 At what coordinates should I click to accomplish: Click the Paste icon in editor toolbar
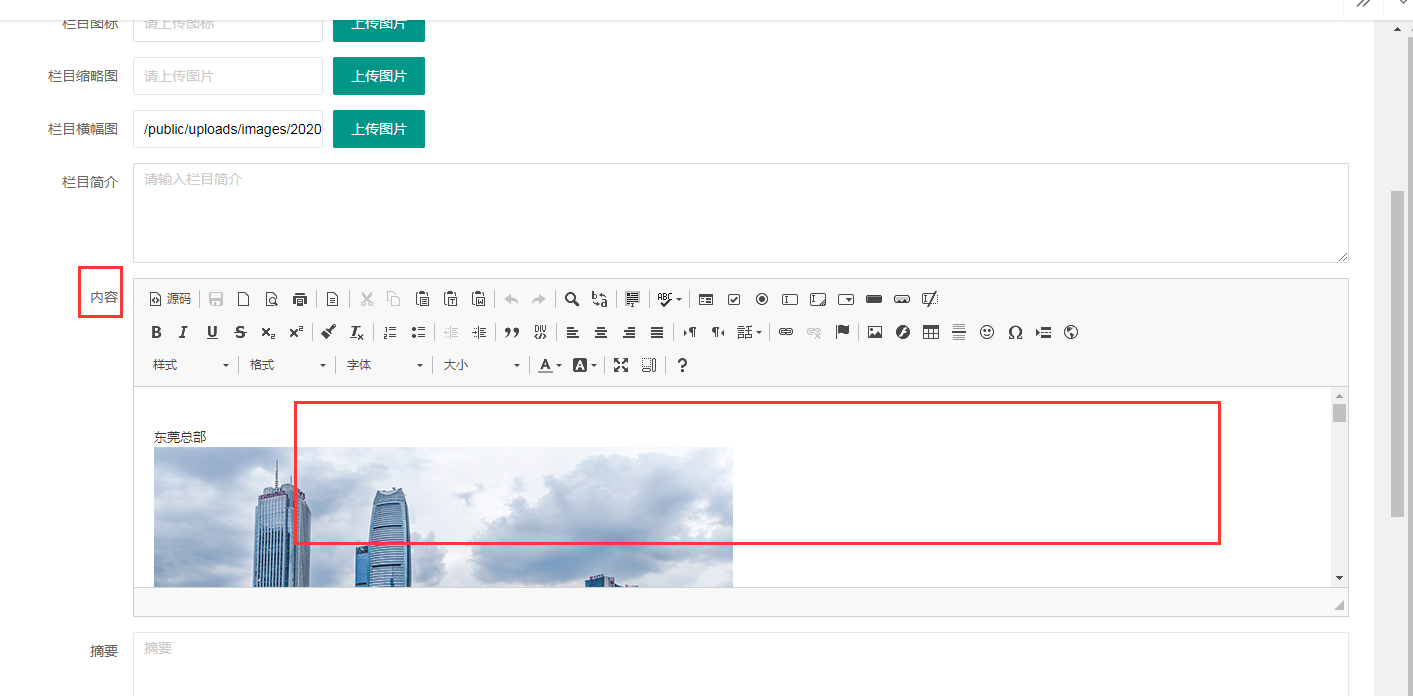coord(422,299)
